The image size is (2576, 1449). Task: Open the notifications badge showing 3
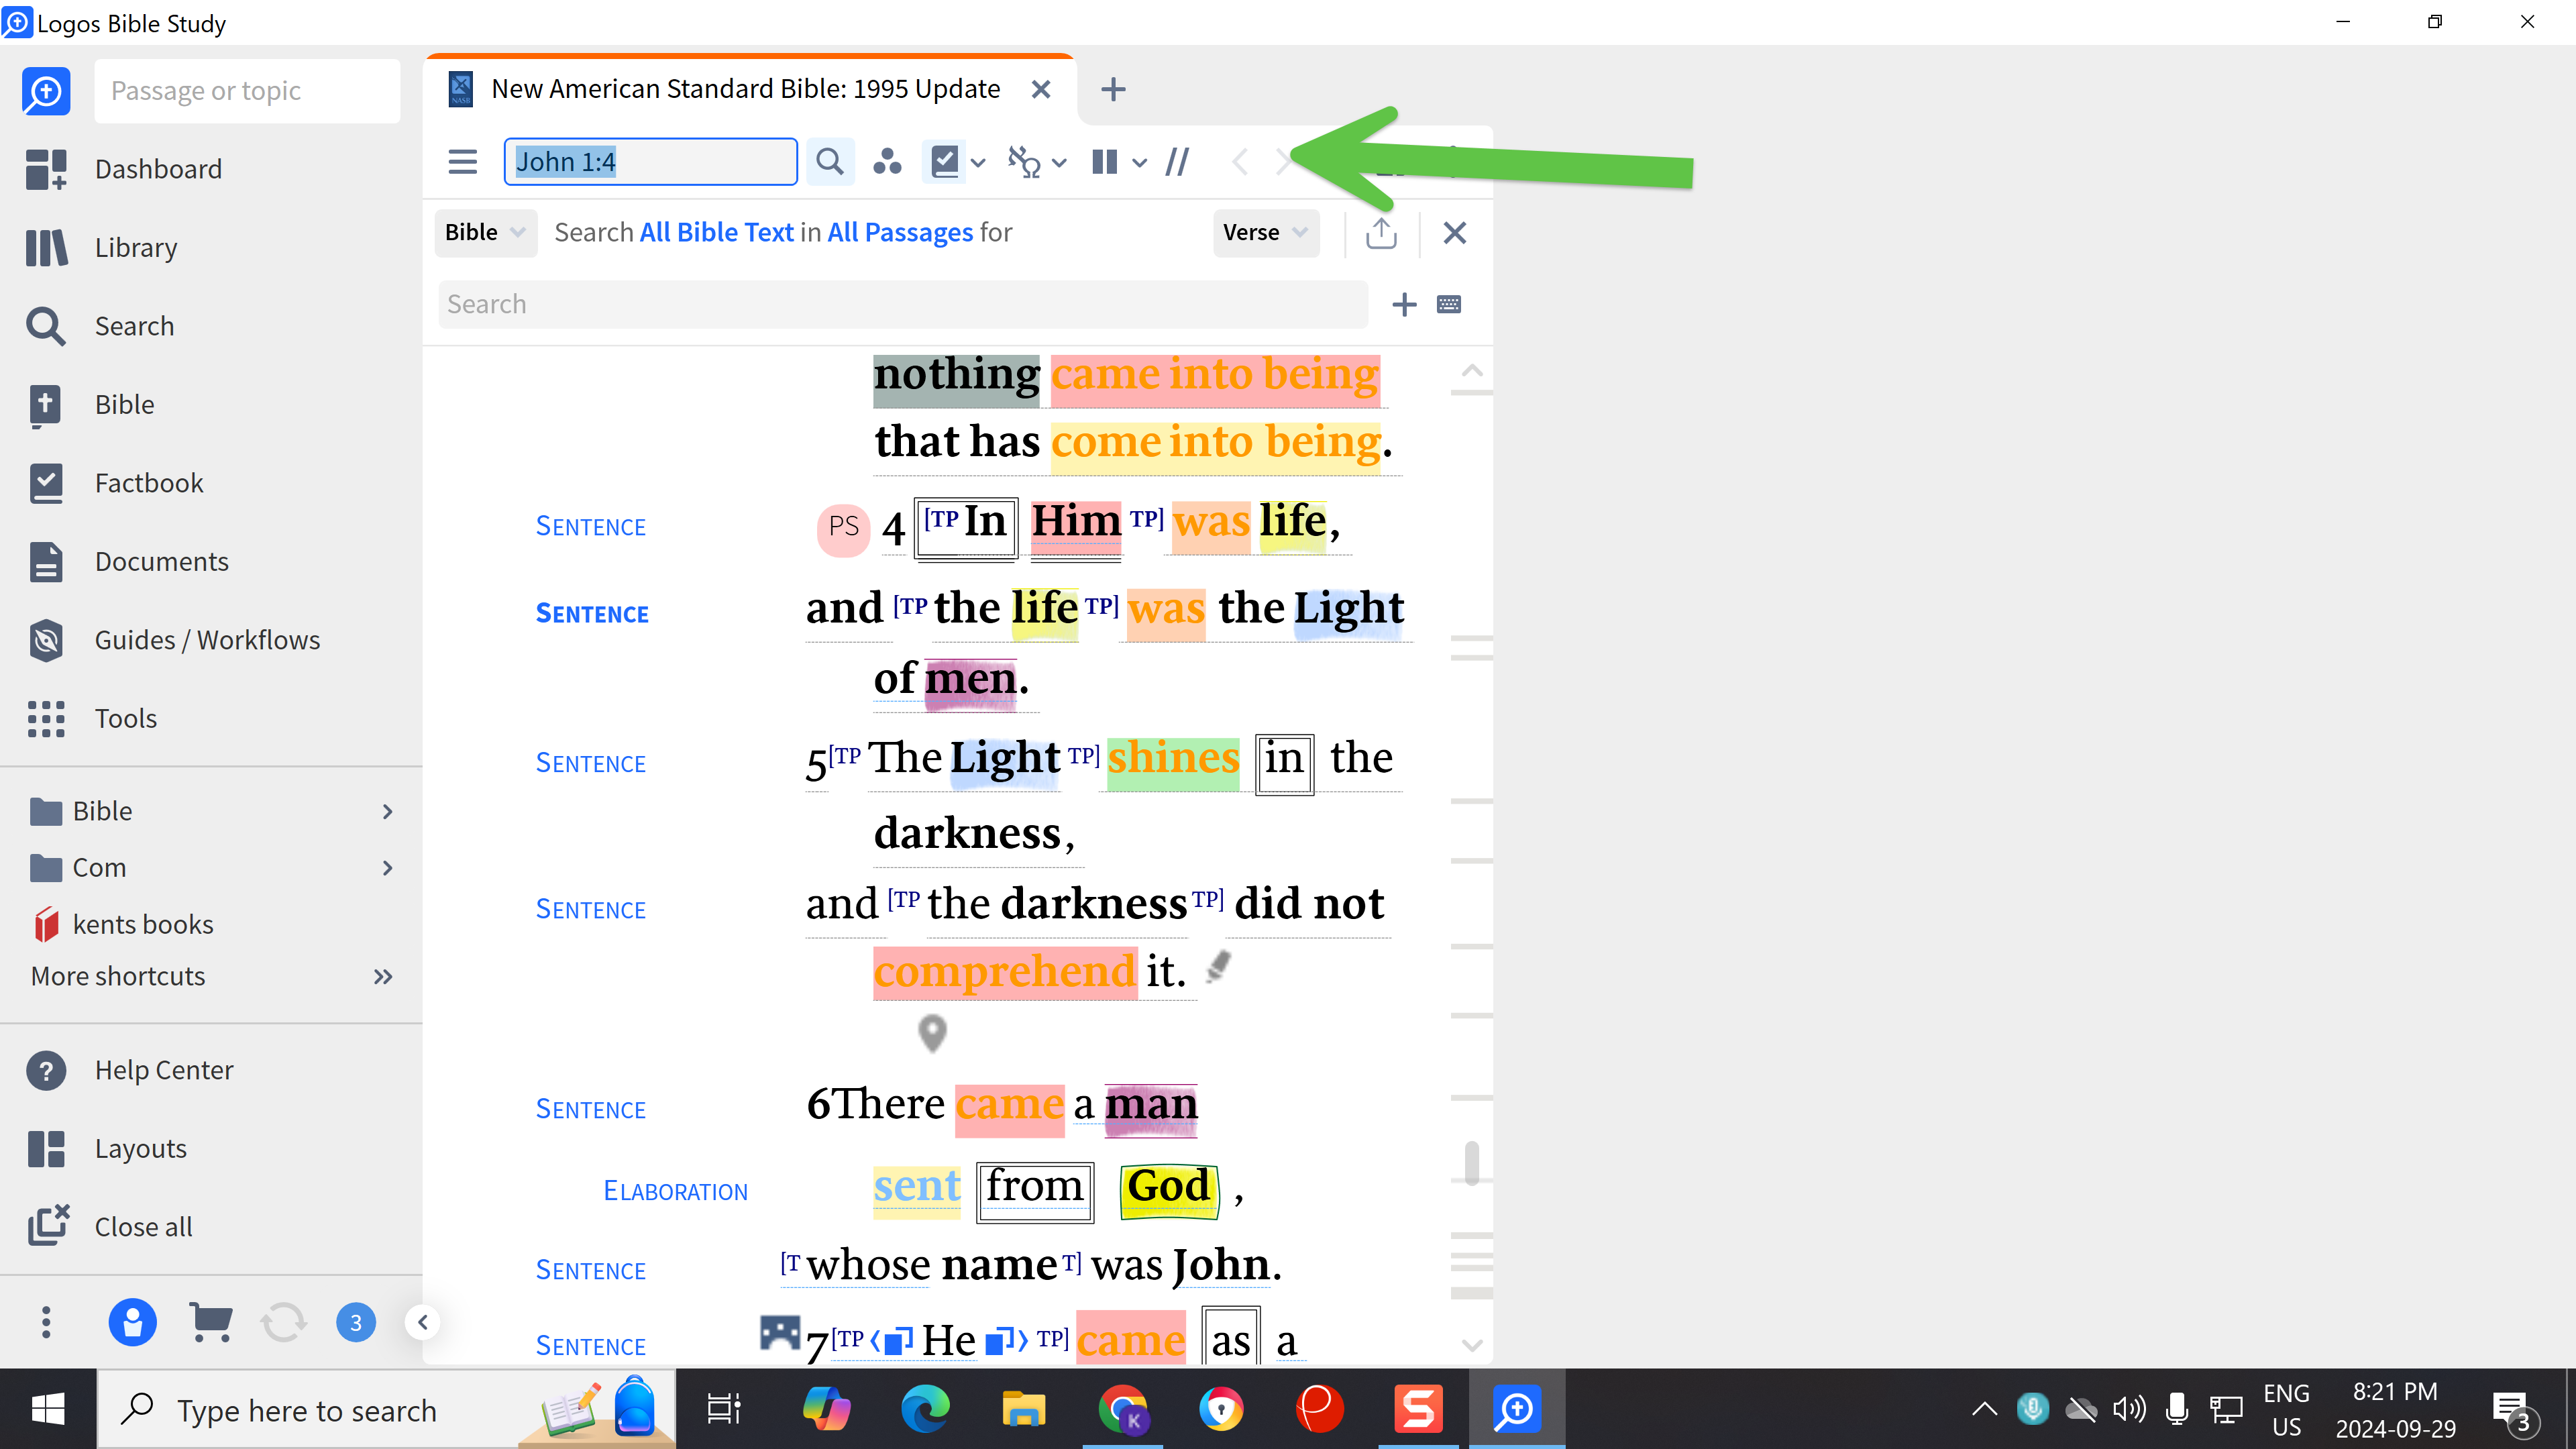pyautogui.click(x=356, y=1322)
